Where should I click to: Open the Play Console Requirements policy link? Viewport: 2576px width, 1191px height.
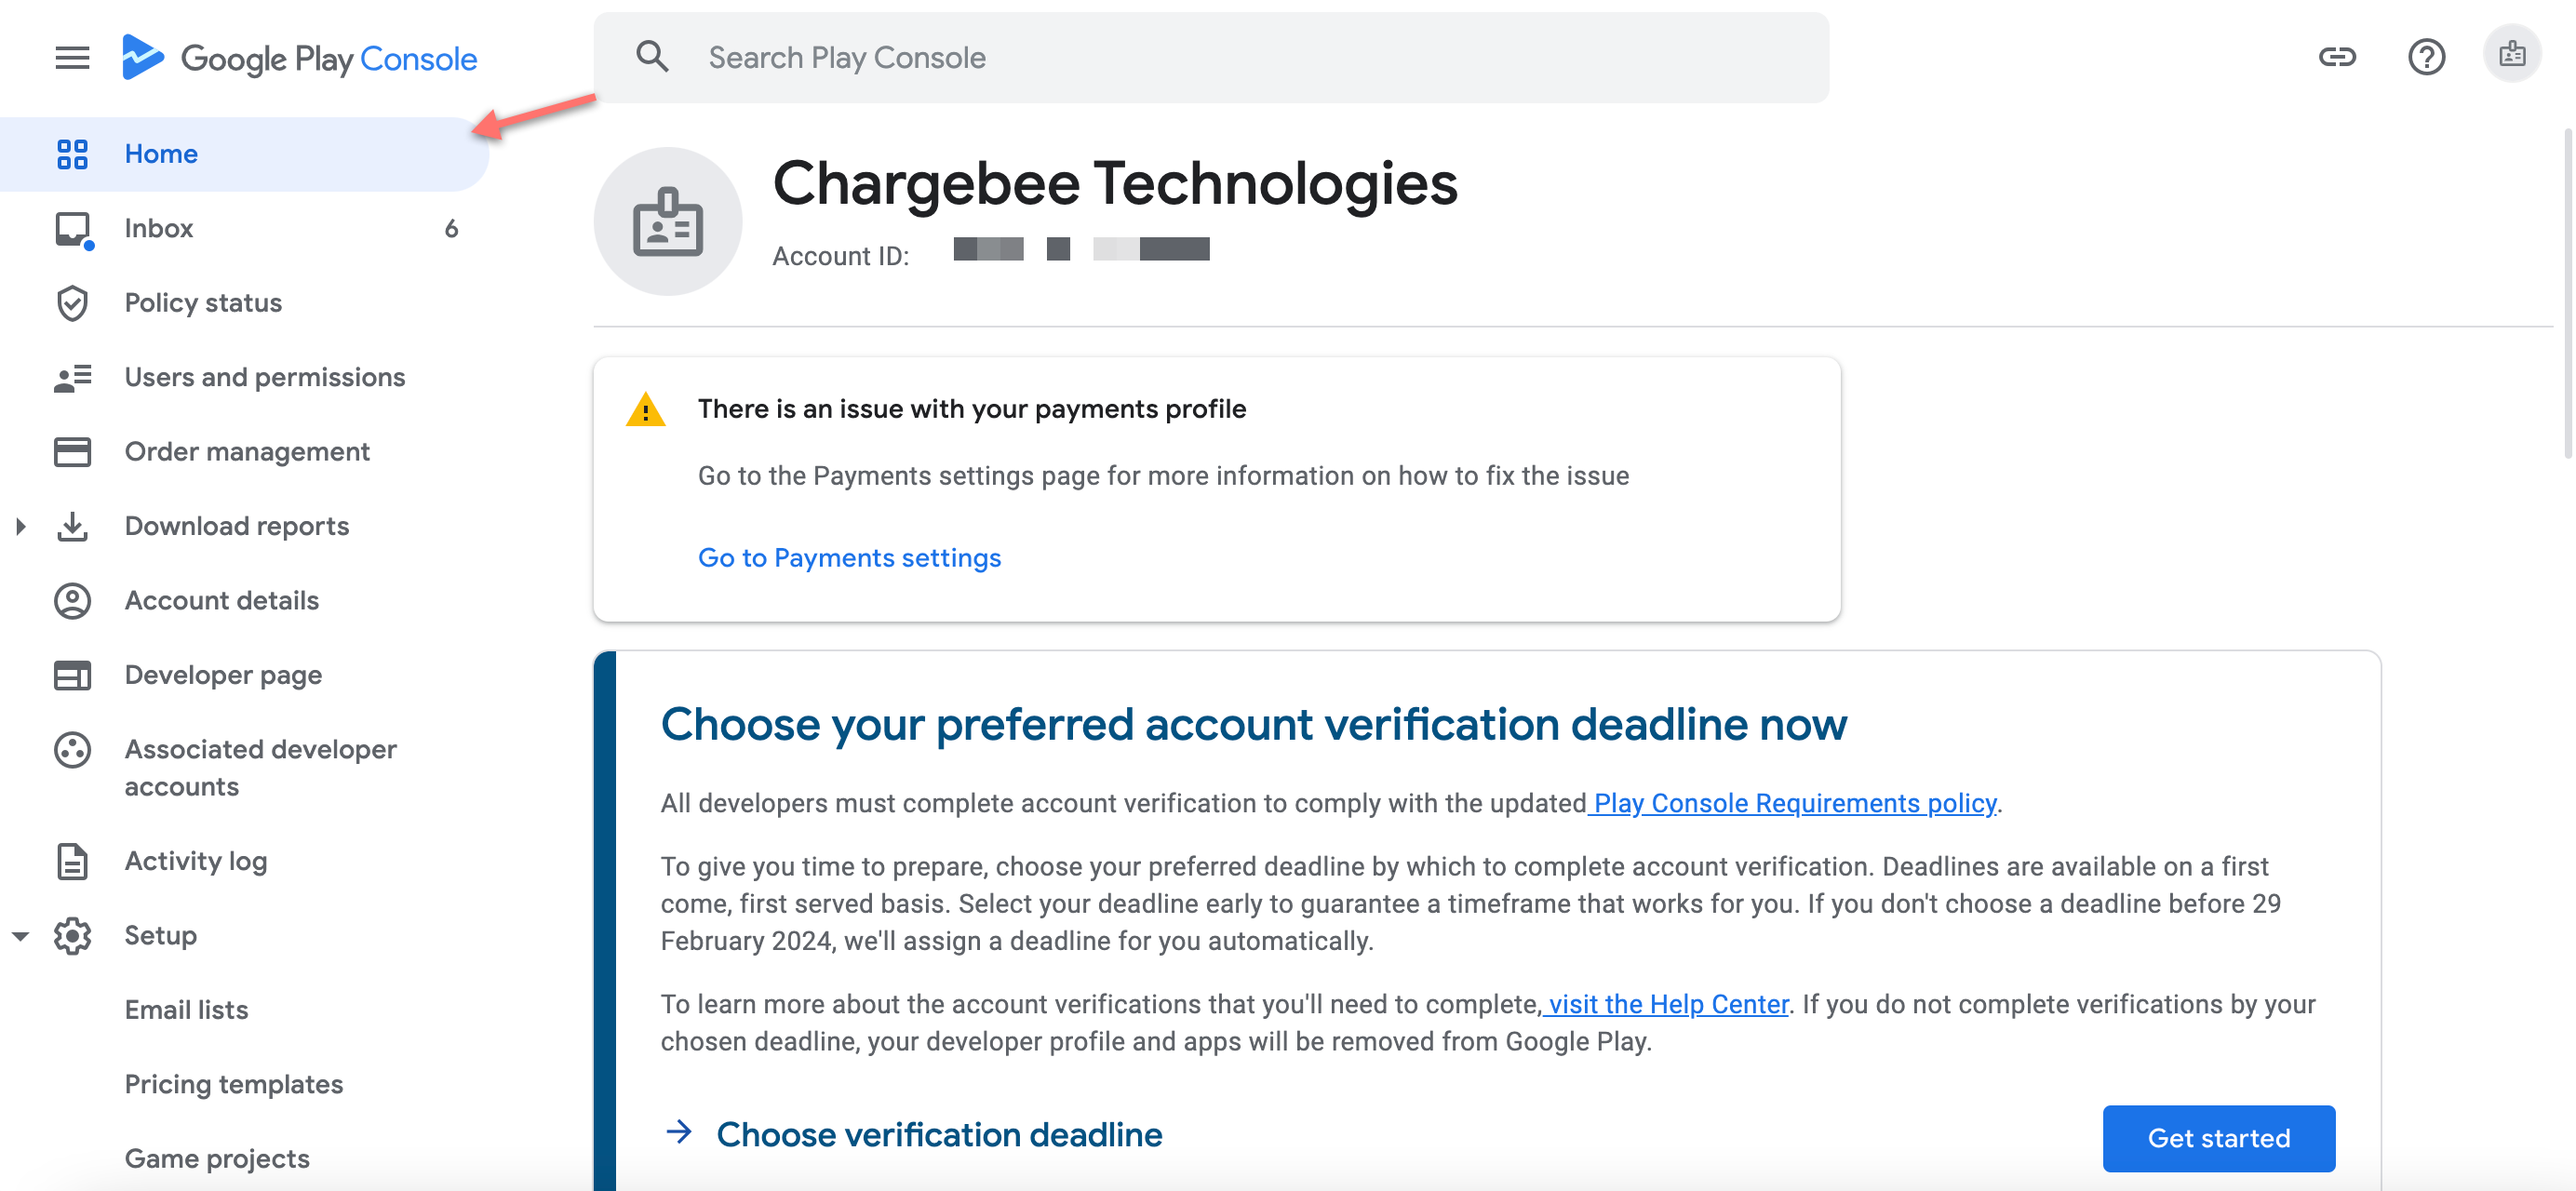[1794, 803]
